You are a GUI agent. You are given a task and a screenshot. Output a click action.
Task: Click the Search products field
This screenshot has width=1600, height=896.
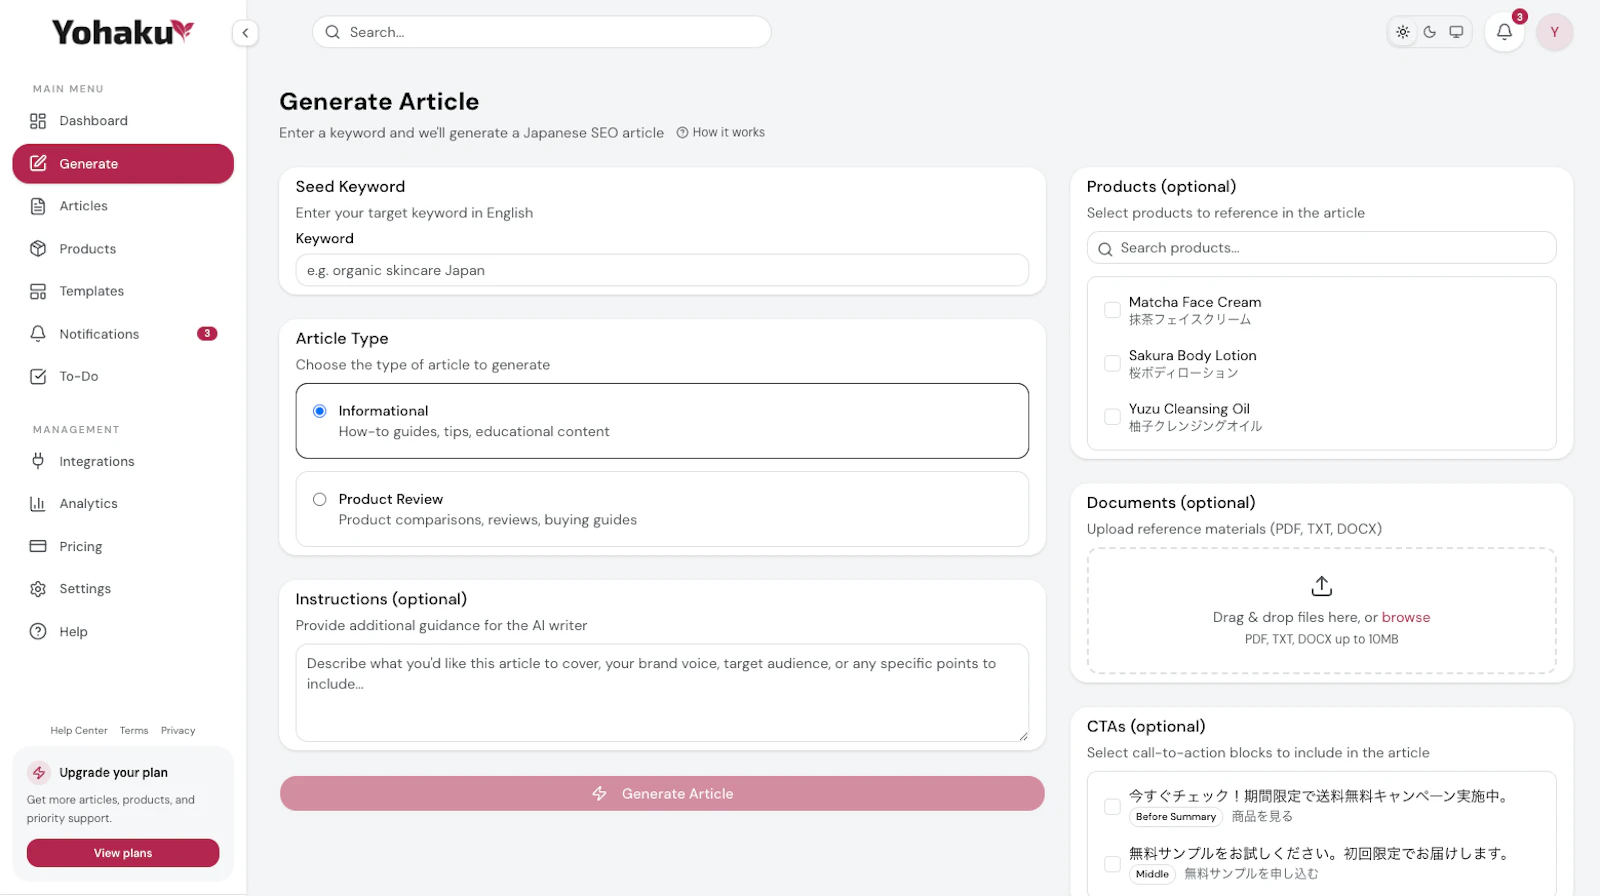tap(1321, 248)
